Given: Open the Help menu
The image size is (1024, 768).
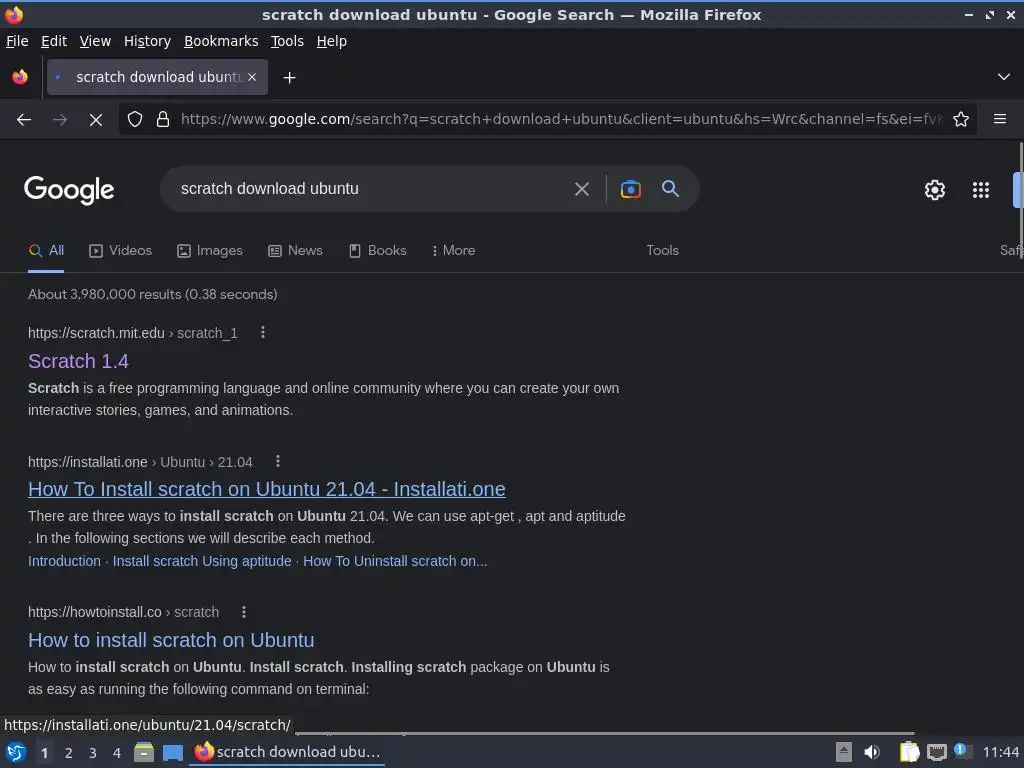Looking at the screenshot, I should 331,41.
